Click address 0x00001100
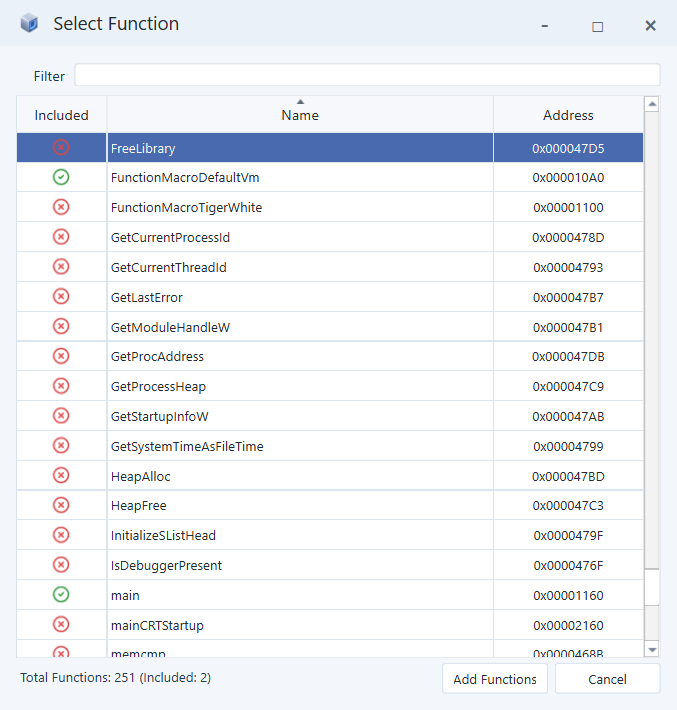The width and height of the screenshot is (677, 710). (x=568, y=207)
